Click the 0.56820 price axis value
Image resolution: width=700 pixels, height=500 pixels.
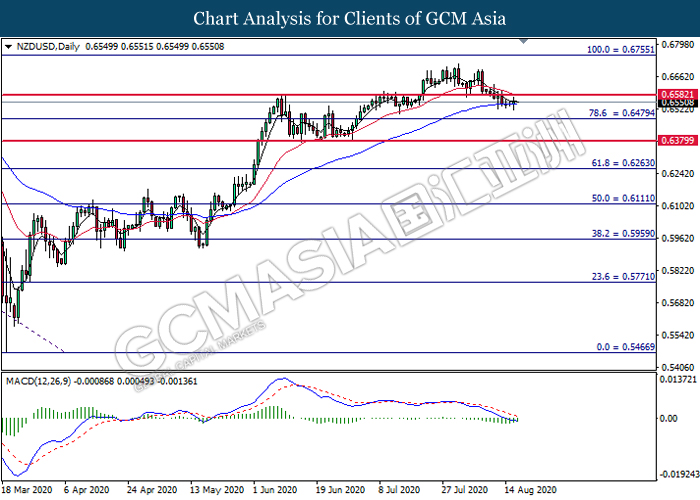tap(678, 303)
